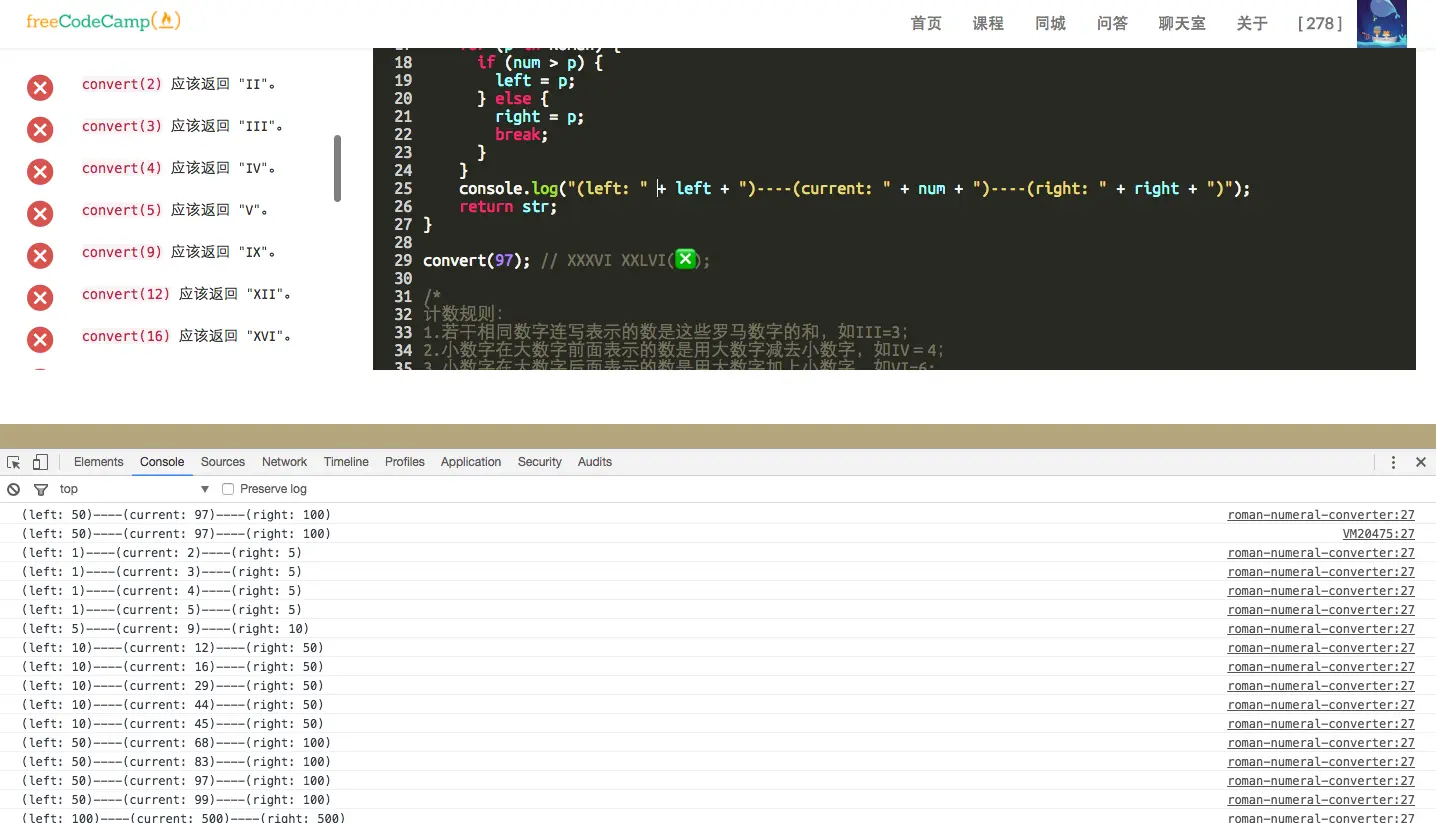Viewport: 1436px width, 823px height.
Task: Click the console.log statement on line 25
Action: tap(855, 188)
